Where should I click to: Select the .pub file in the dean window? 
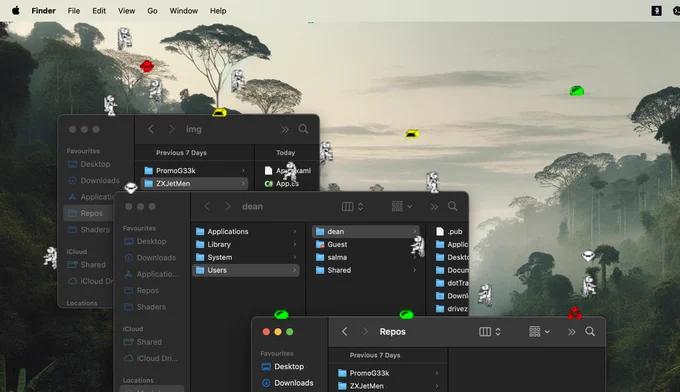[450, 232]
